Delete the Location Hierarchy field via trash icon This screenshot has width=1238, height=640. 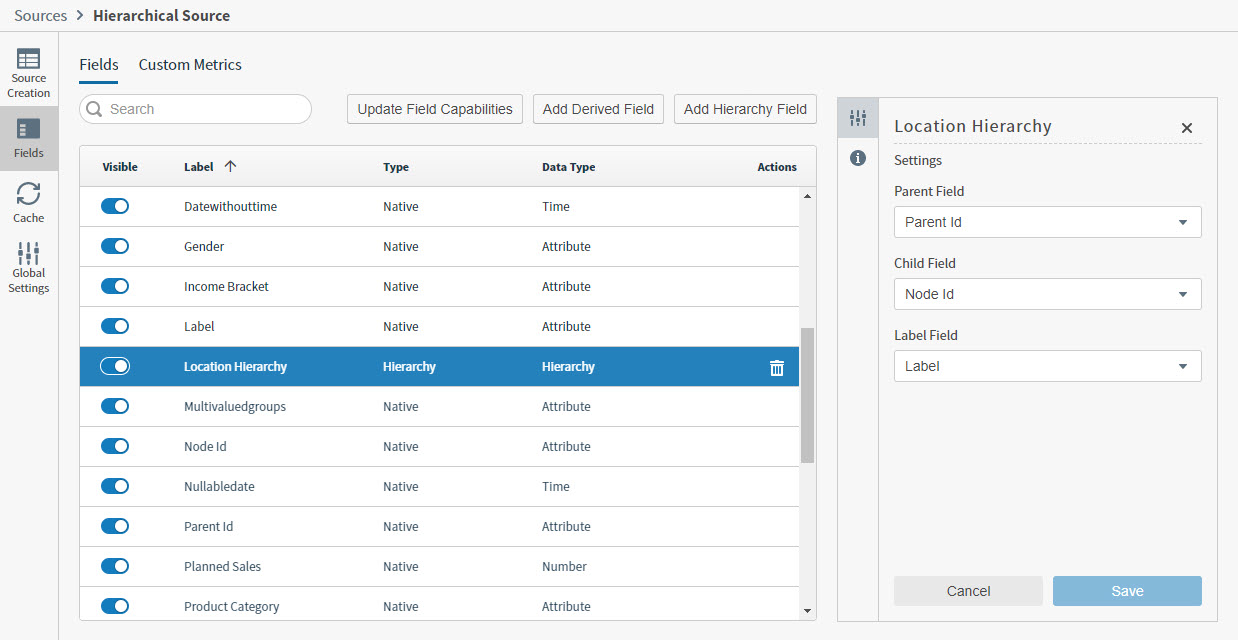pyautogui.click(x=777, y=367)
